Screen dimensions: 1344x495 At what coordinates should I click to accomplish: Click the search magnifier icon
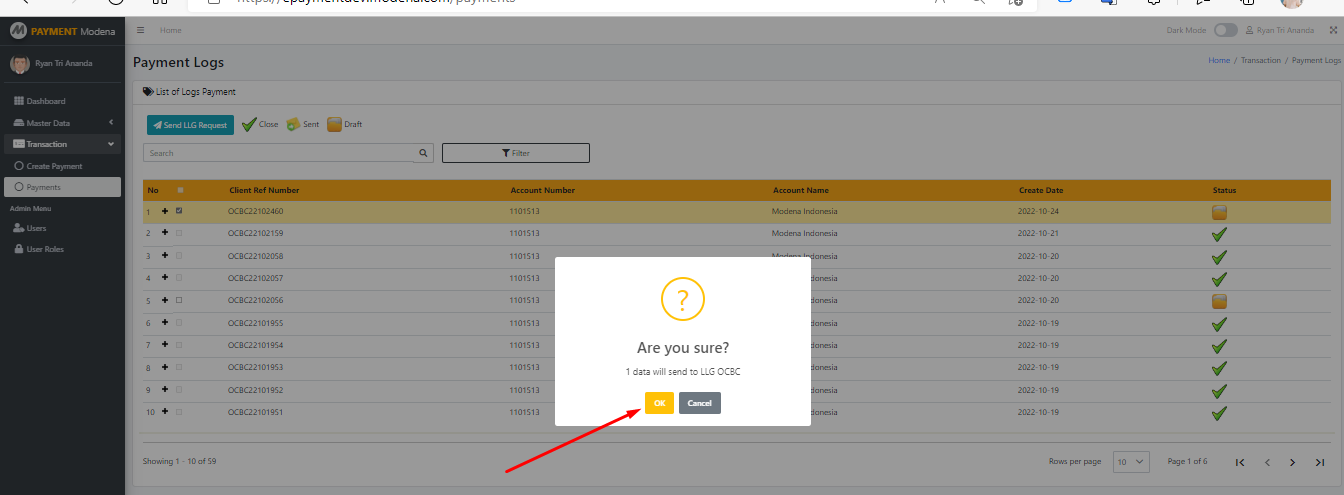point(424,153)
